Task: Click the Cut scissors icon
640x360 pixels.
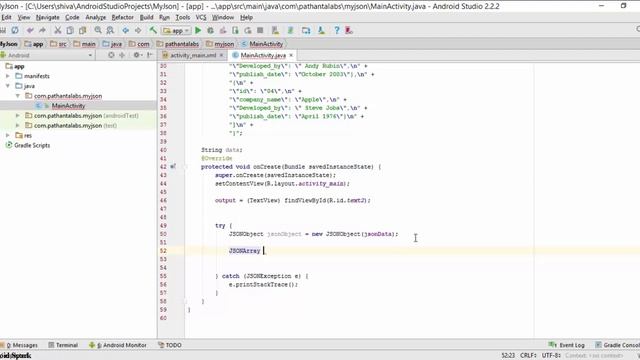Action: click(x=58, y=30)
